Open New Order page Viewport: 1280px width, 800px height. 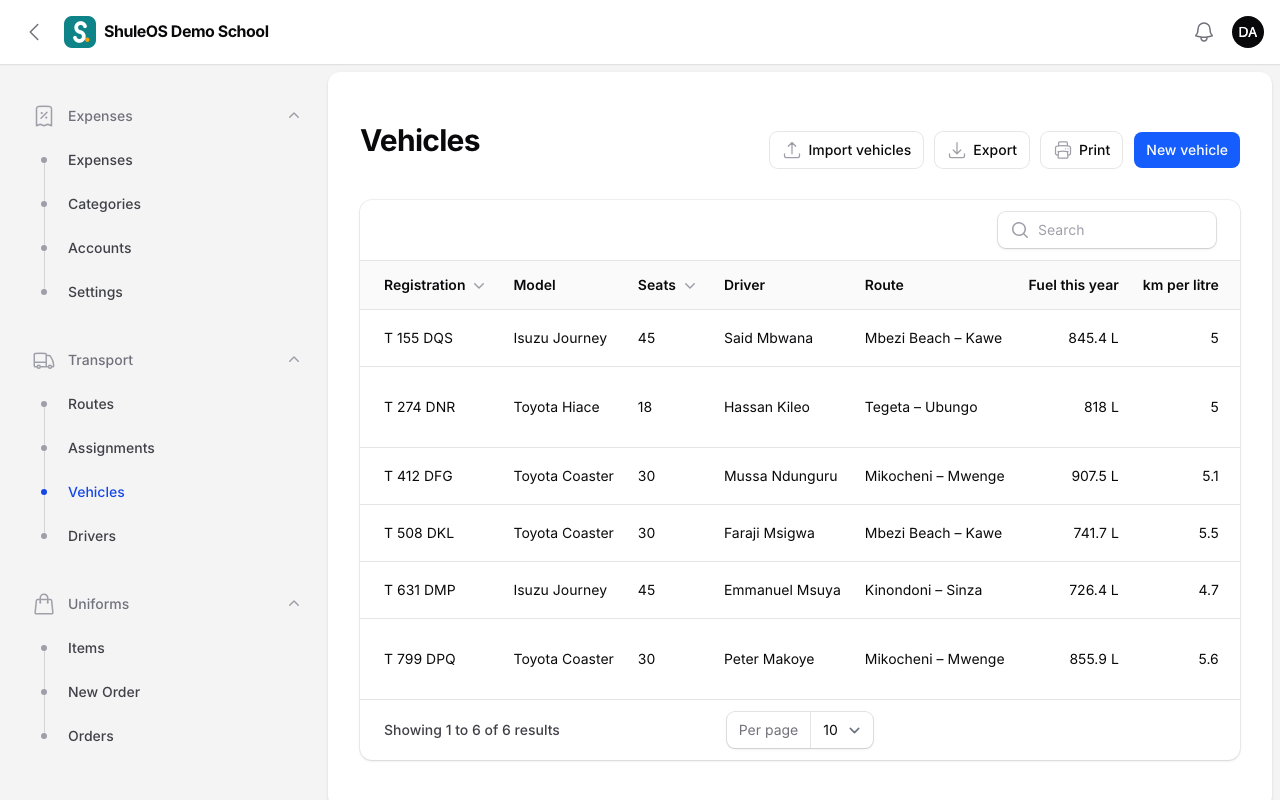[104, 692]
